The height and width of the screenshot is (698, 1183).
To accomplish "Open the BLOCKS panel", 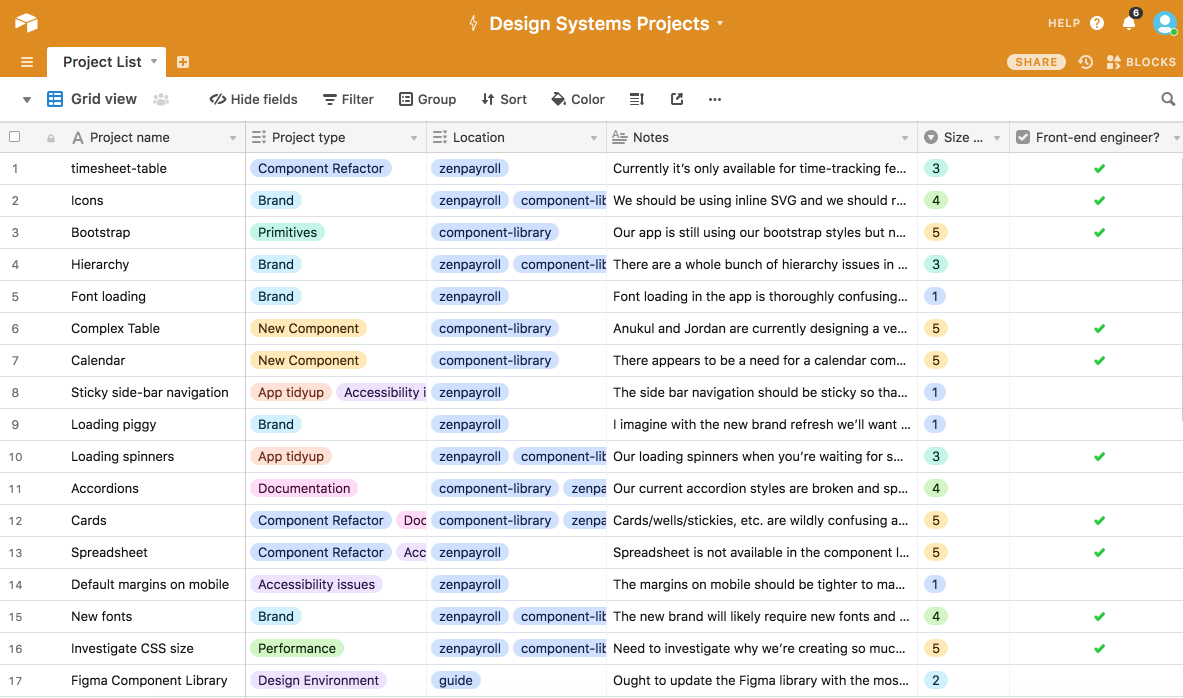I will [1141, 62].
